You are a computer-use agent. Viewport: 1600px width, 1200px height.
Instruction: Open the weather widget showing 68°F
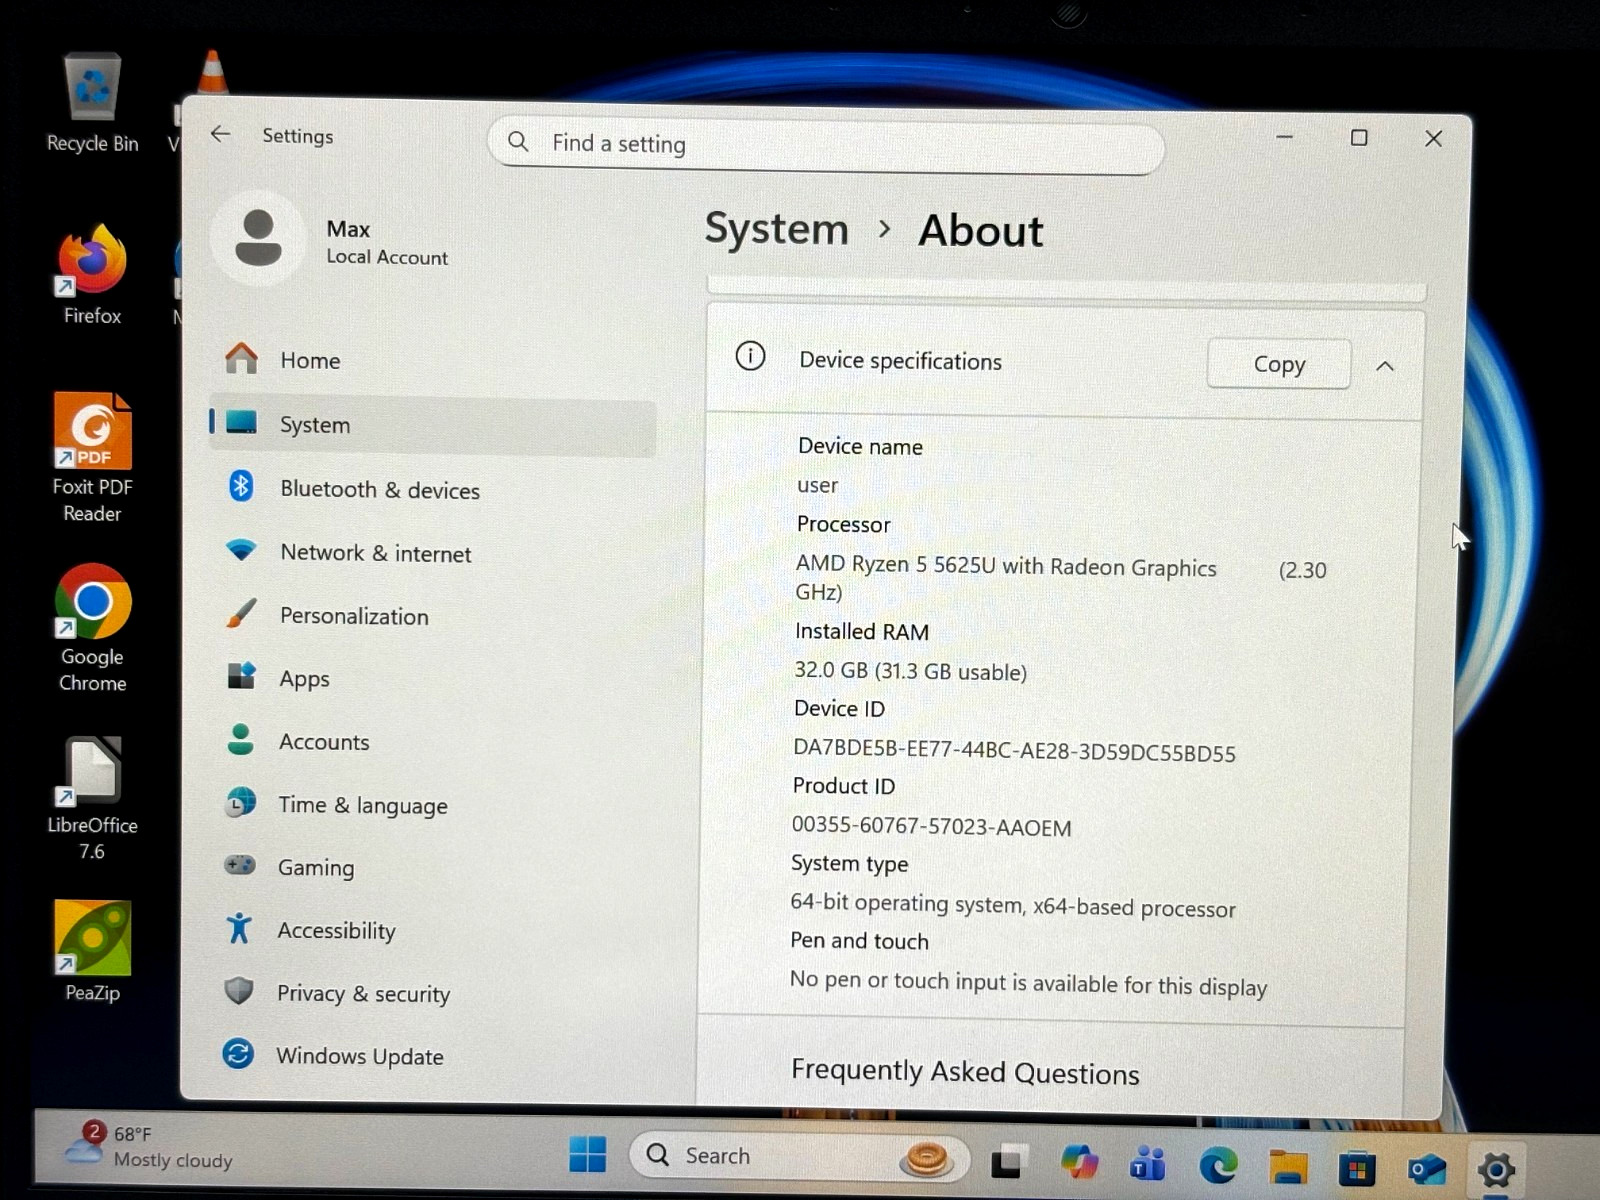click(152, 1147)
